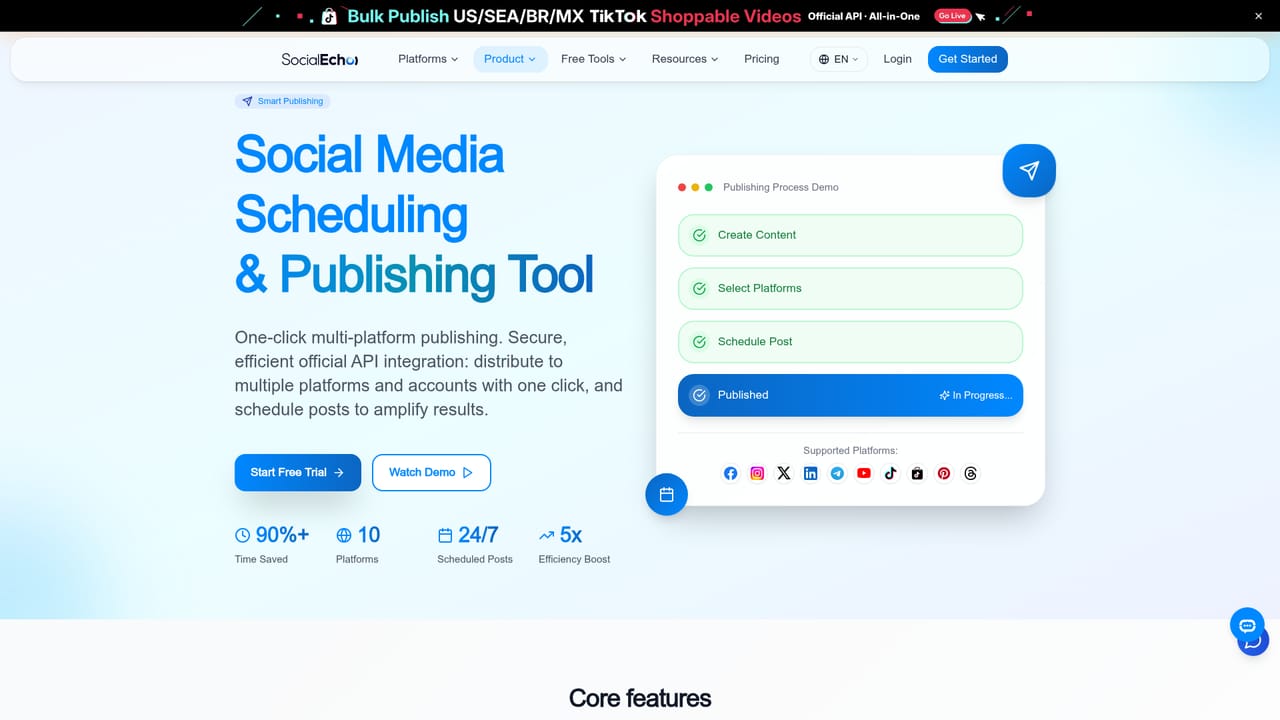Click the Supported Platforms label
Screen dimensions: 1280x720
[x=850, y=451]
